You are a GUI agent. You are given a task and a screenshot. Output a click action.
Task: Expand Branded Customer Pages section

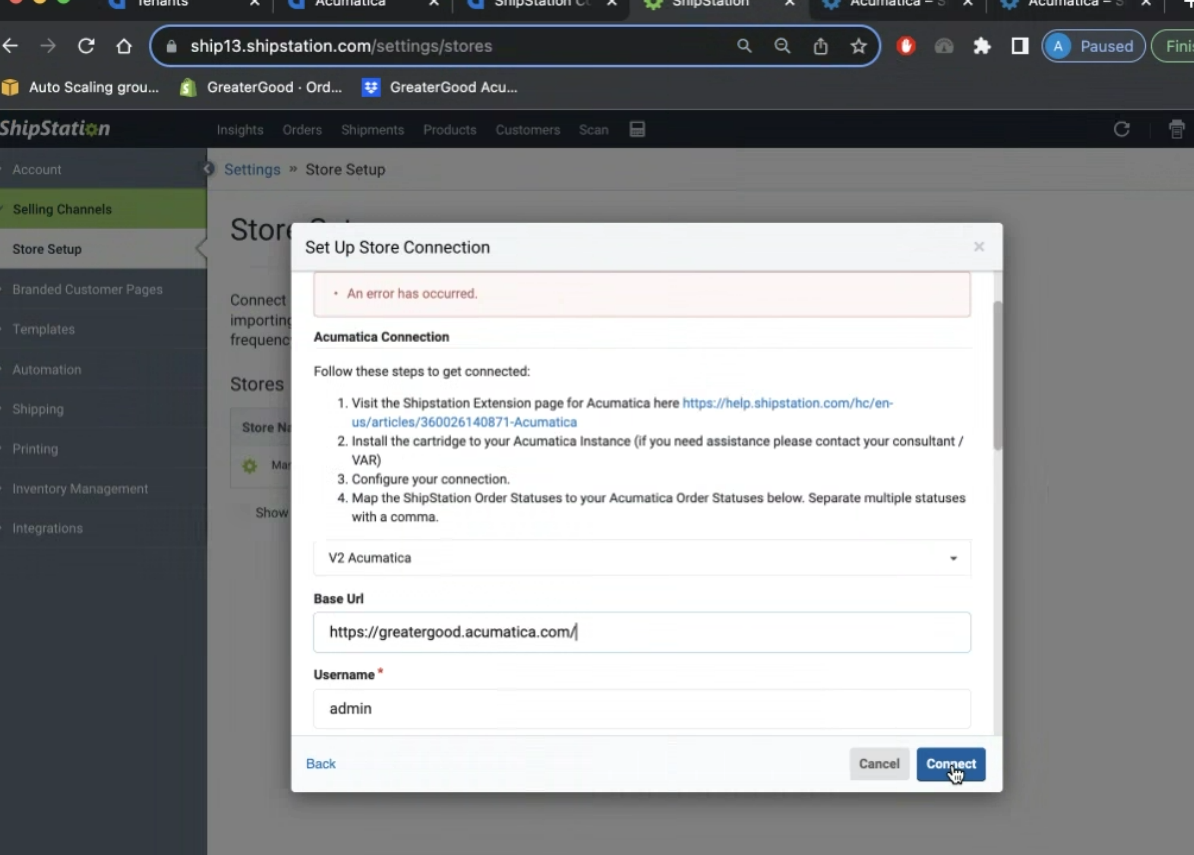[103, 289]
